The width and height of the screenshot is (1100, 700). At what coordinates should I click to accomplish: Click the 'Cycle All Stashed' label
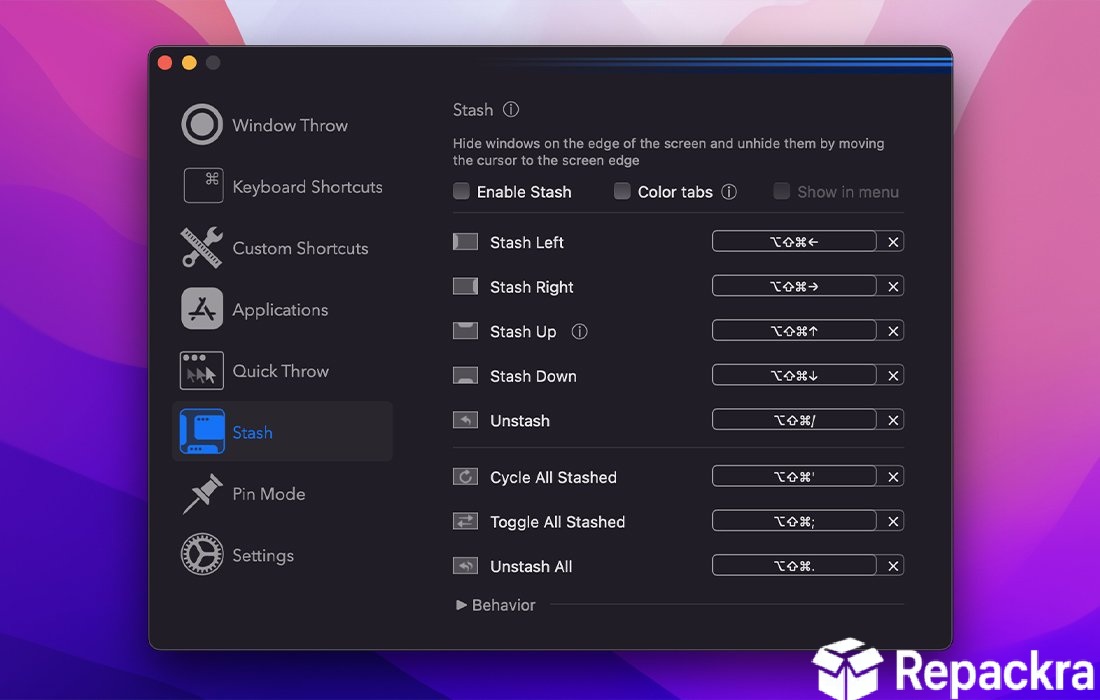[554, 477]
